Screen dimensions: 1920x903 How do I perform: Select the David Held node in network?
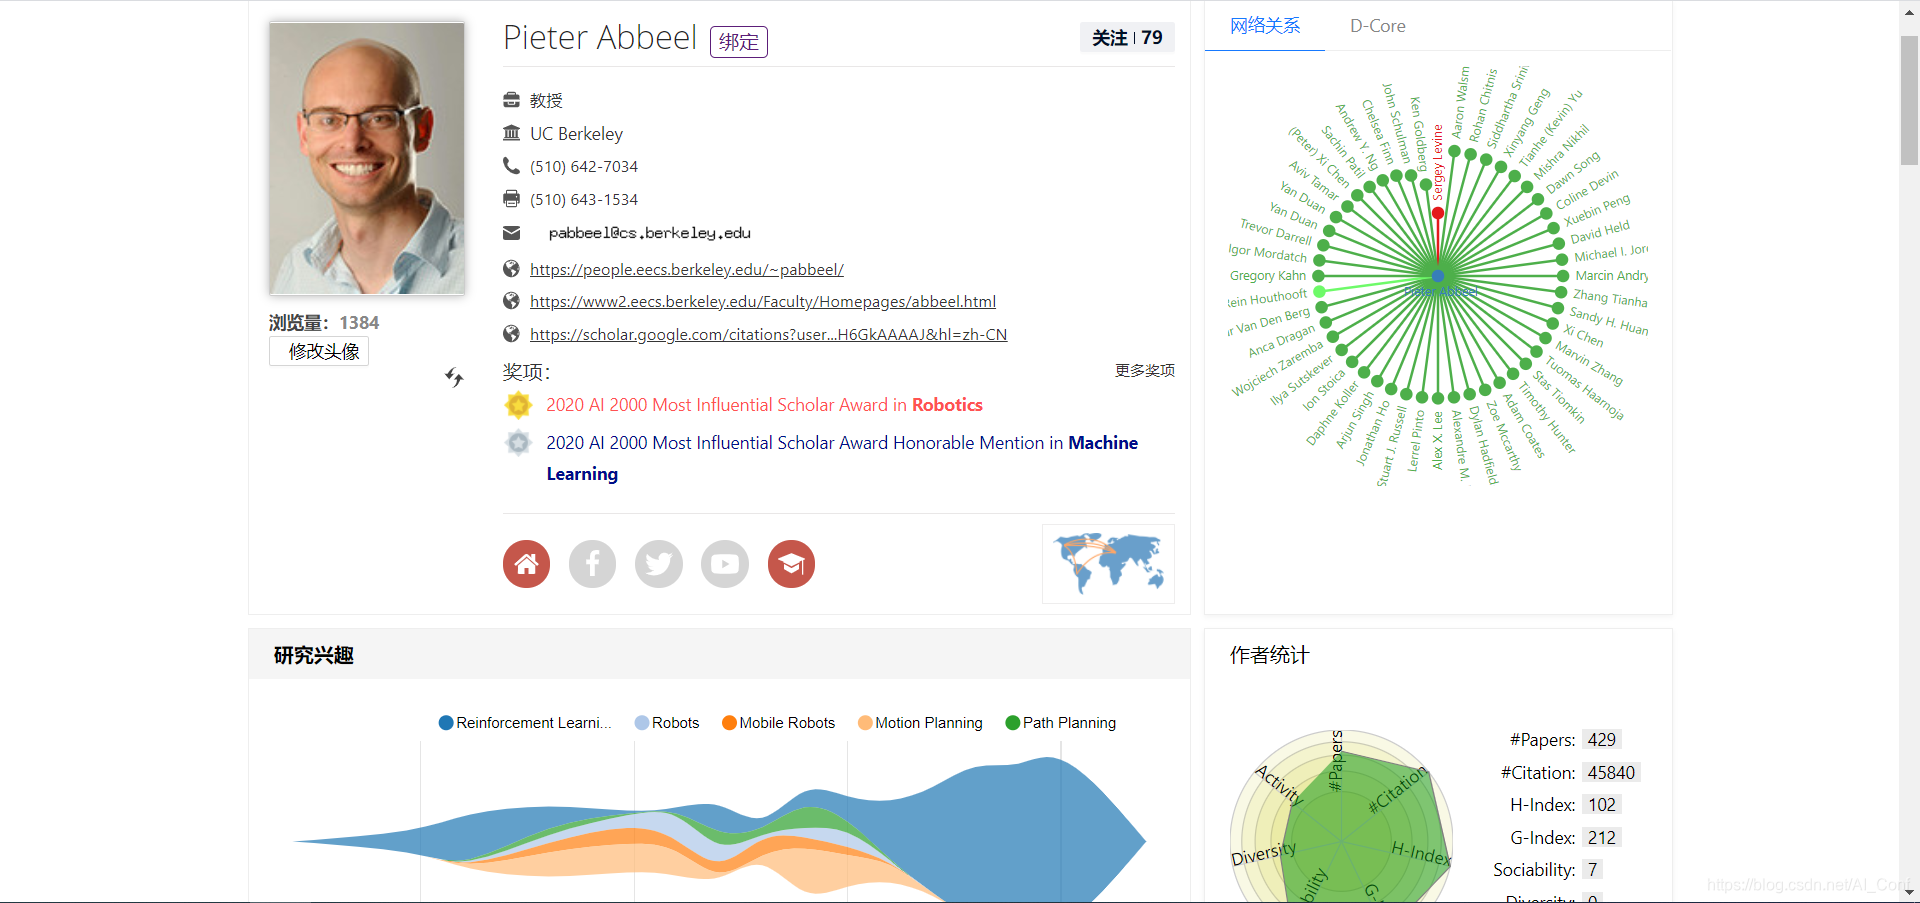1557,244
